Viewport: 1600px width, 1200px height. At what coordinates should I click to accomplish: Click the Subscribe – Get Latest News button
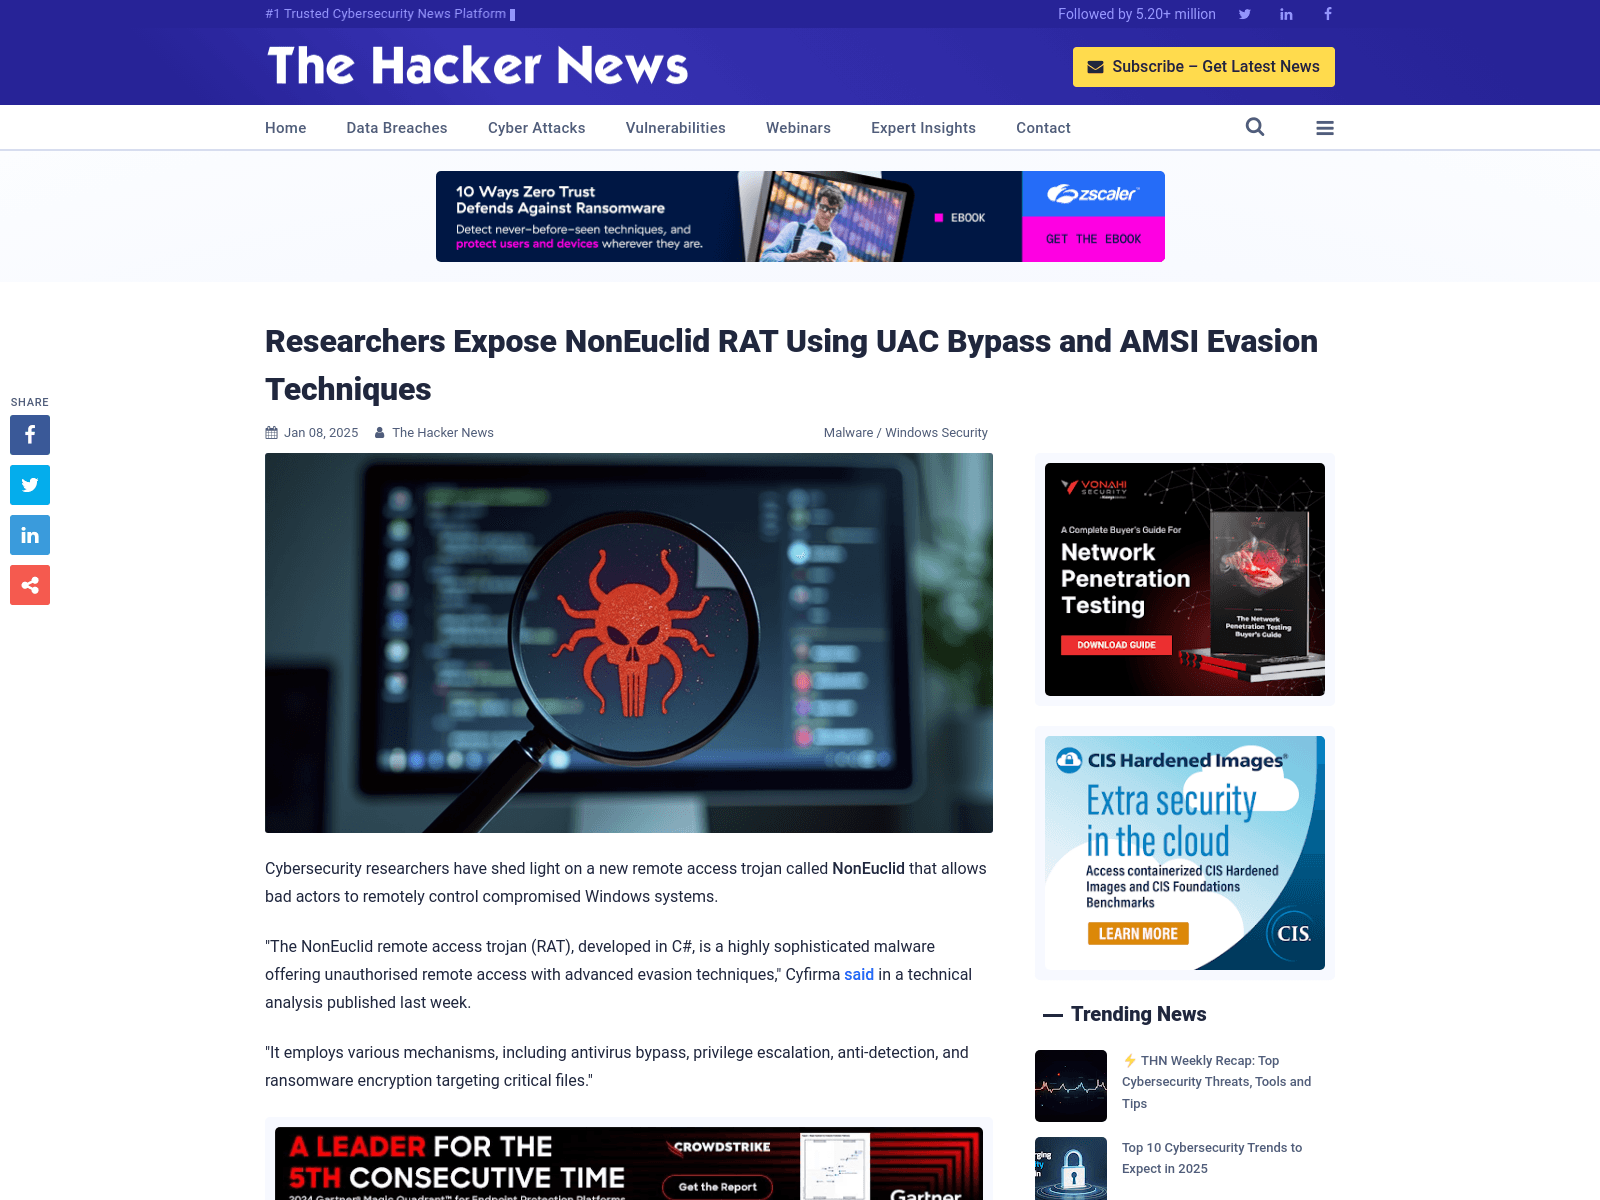coord(1204,67)
